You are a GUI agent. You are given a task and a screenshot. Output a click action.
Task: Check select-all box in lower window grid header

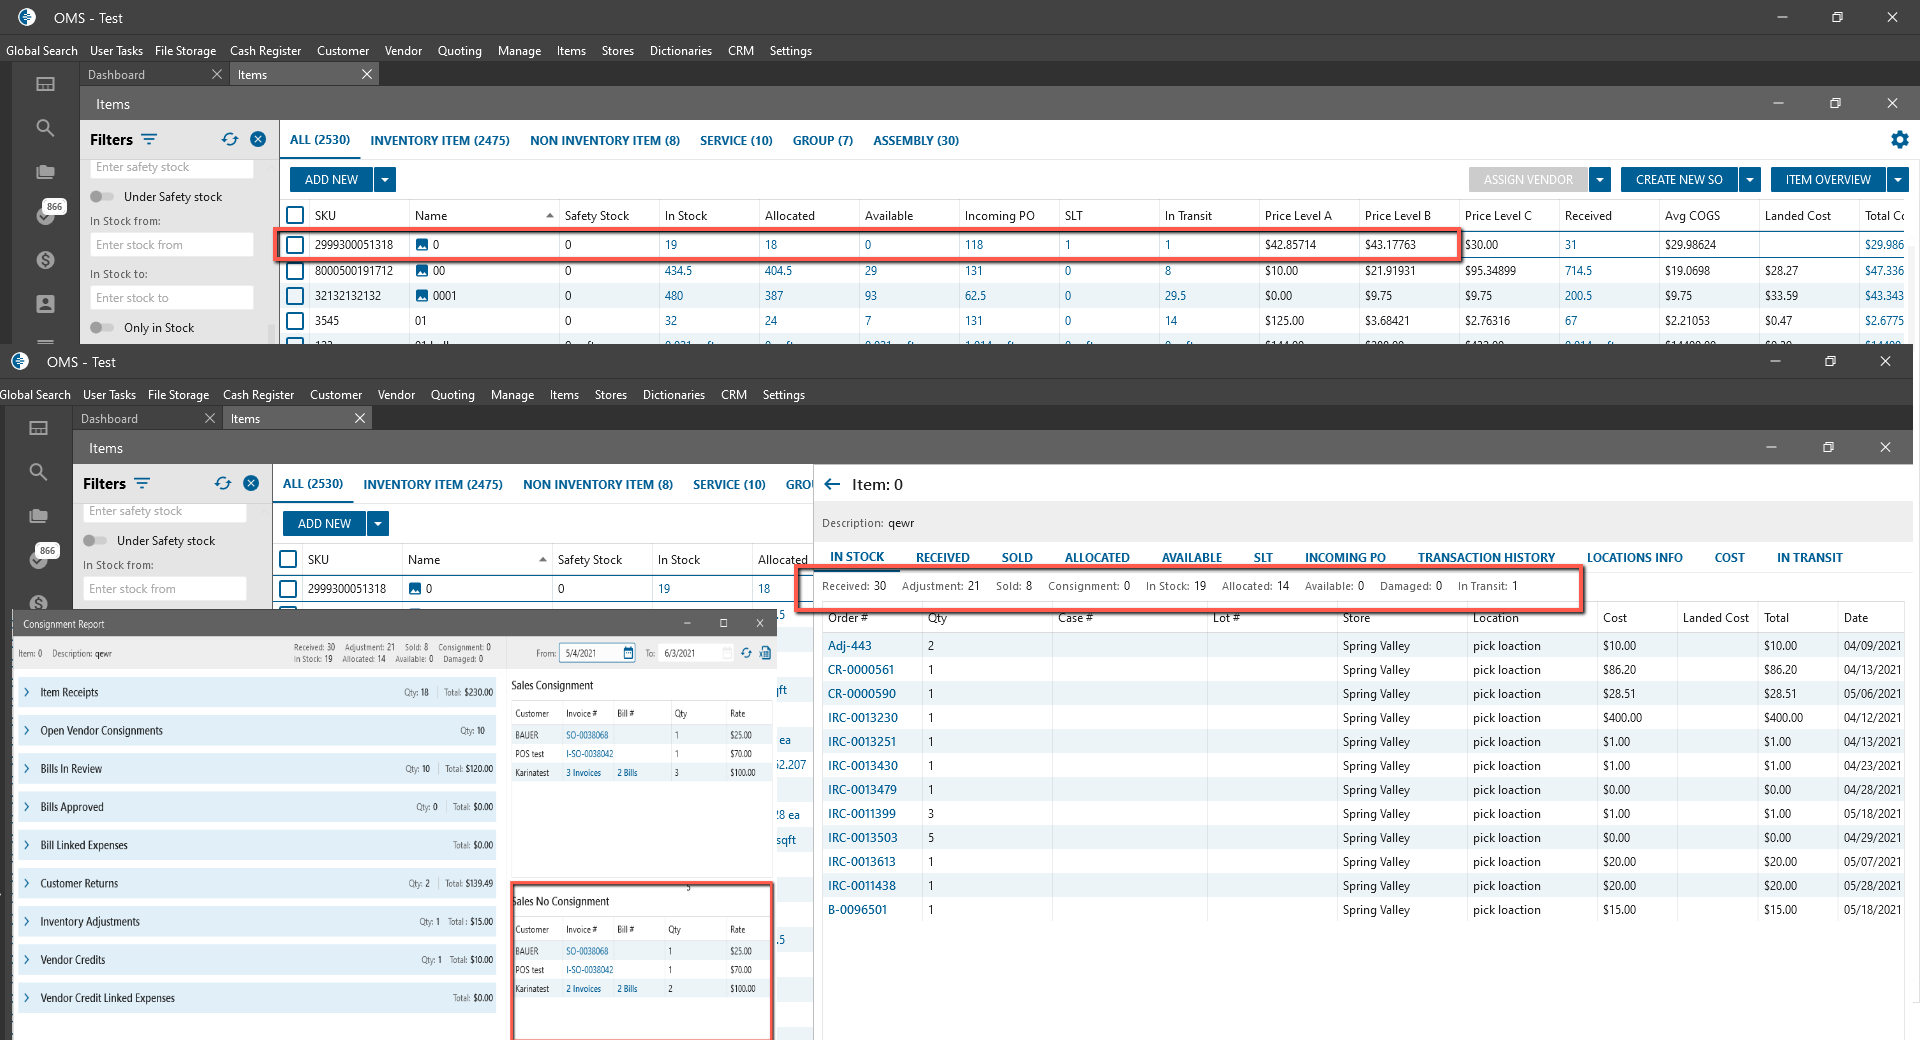click(288, 560)
